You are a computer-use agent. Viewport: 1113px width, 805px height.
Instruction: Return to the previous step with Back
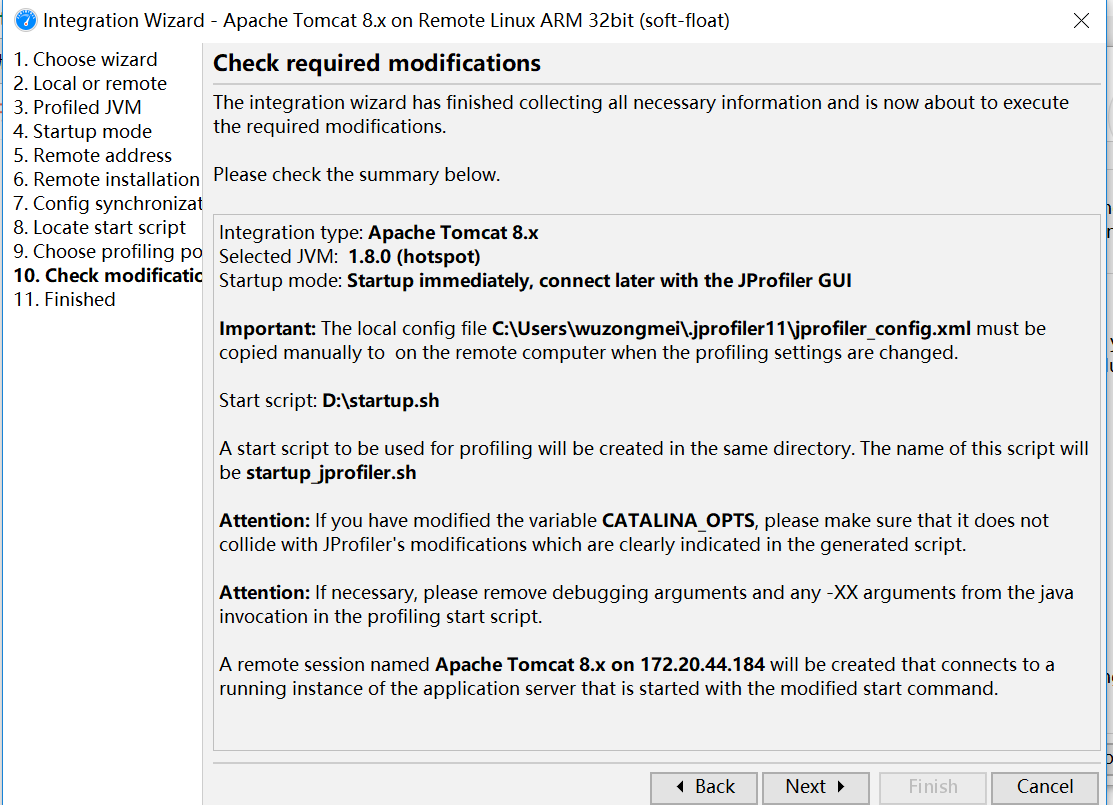pyautogui.click(x=704, y=787)
